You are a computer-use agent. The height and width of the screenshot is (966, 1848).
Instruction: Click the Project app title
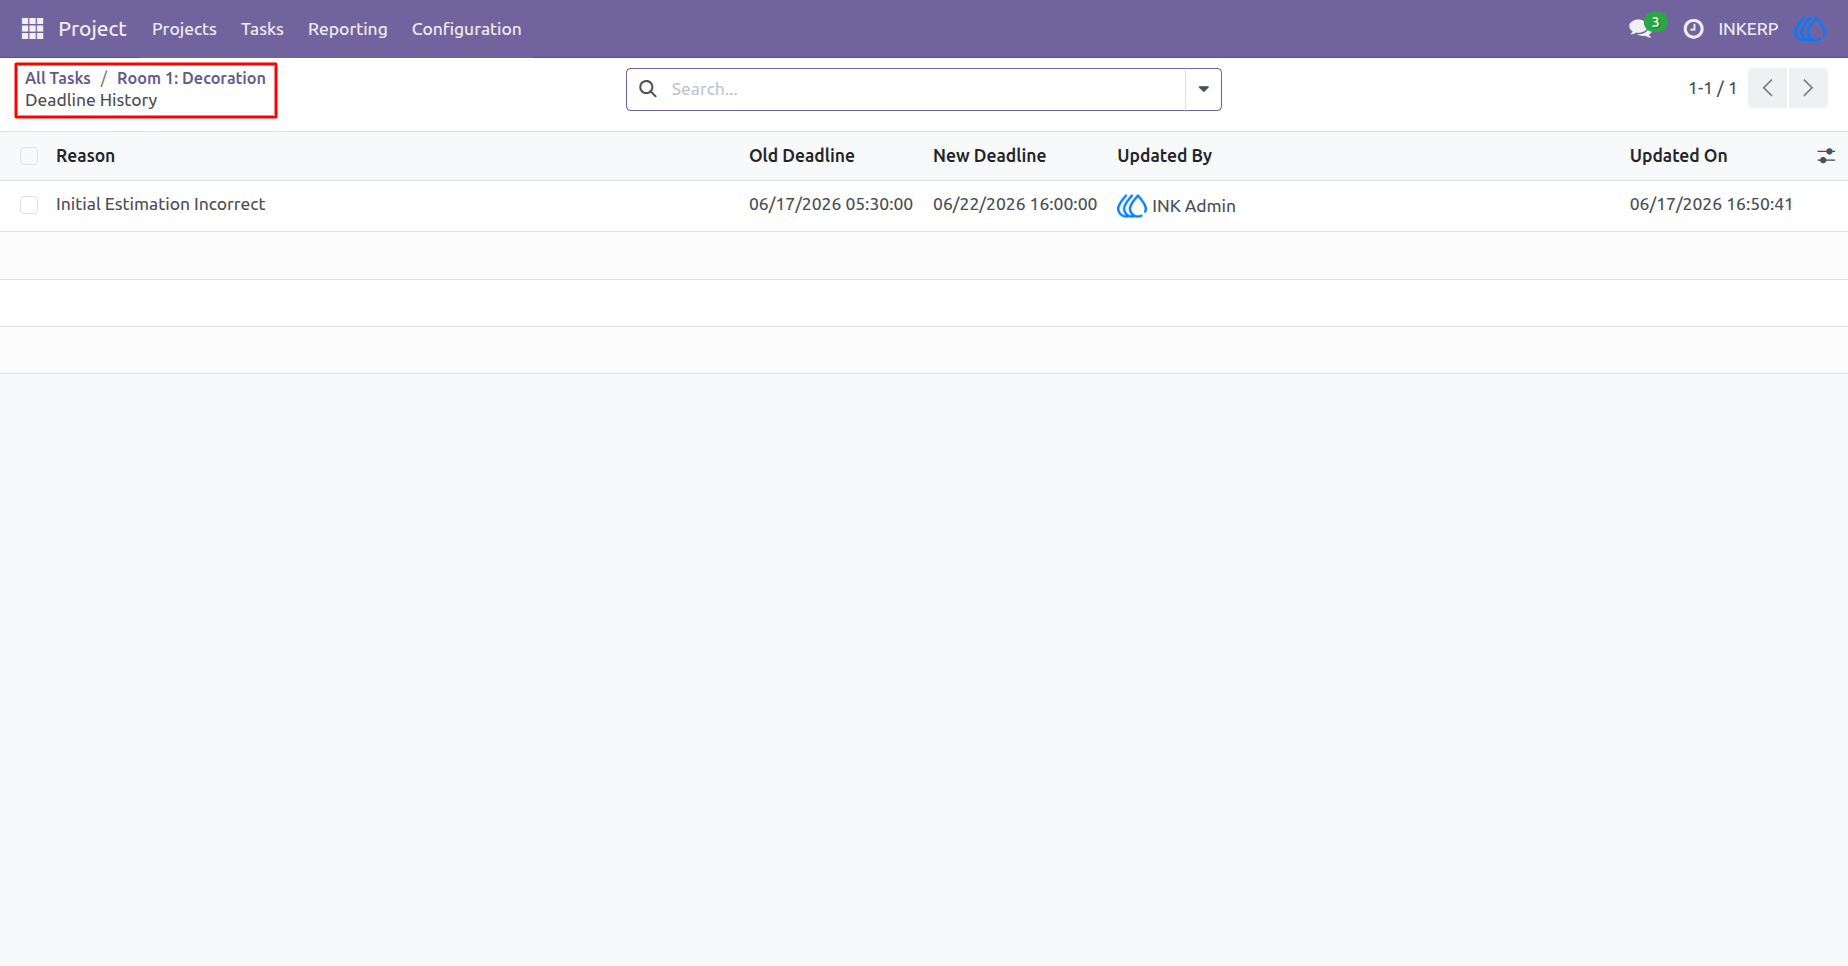tap(92, 29)
